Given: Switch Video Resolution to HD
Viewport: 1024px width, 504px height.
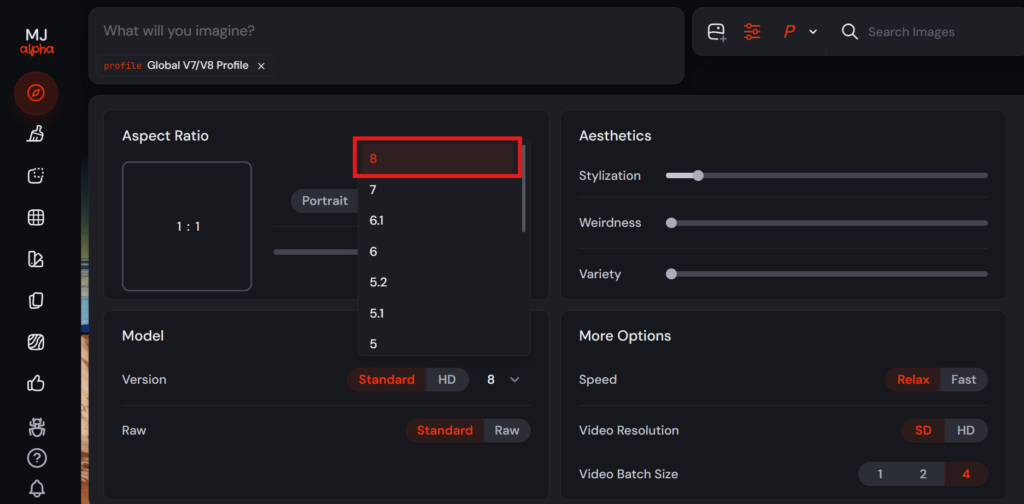Looking at the screenshot, I should coord(965,430).
